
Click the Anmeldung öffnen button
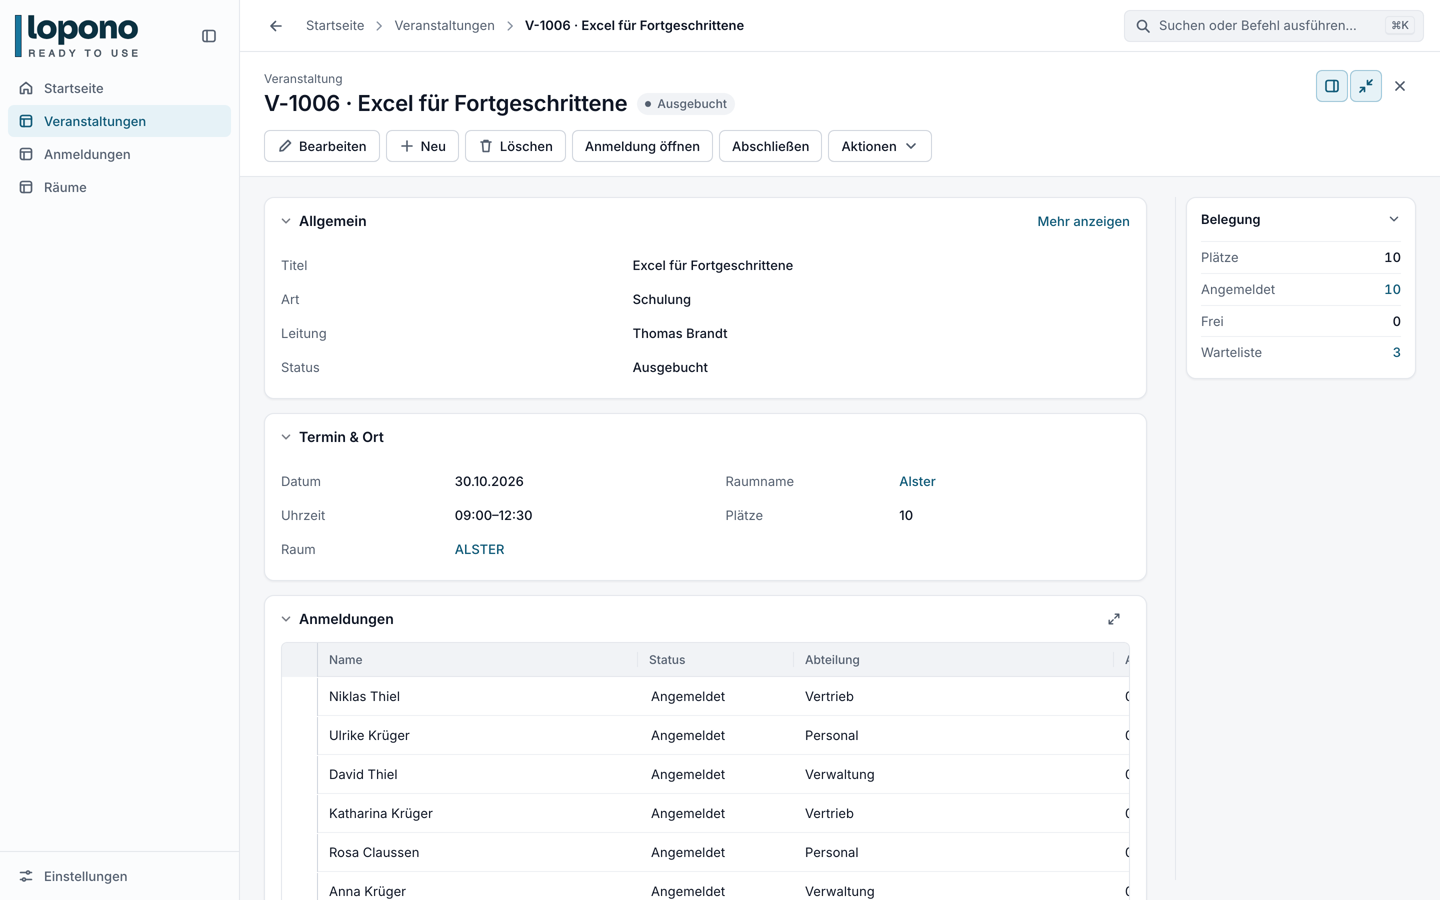click(x=642, y=146)
